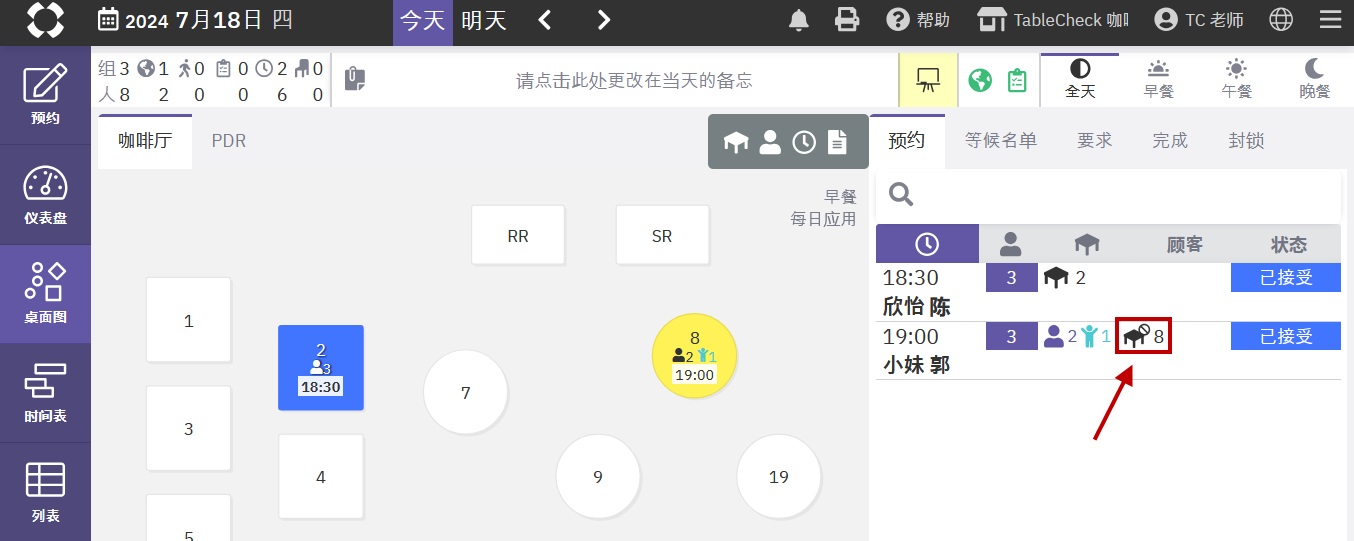Open the 小妹 郭 reservation
Image resolution: width=1354 pixels, height=541 pixels.
[1108, 351]
